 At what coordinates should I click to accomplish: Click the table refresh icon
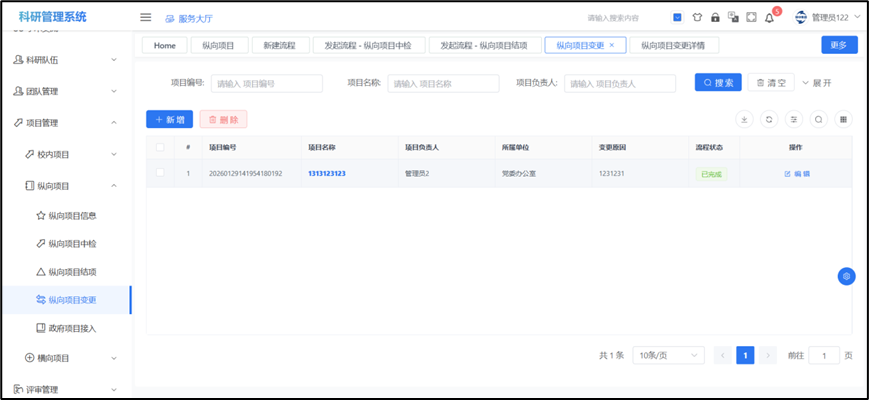[x=769, y=120]
